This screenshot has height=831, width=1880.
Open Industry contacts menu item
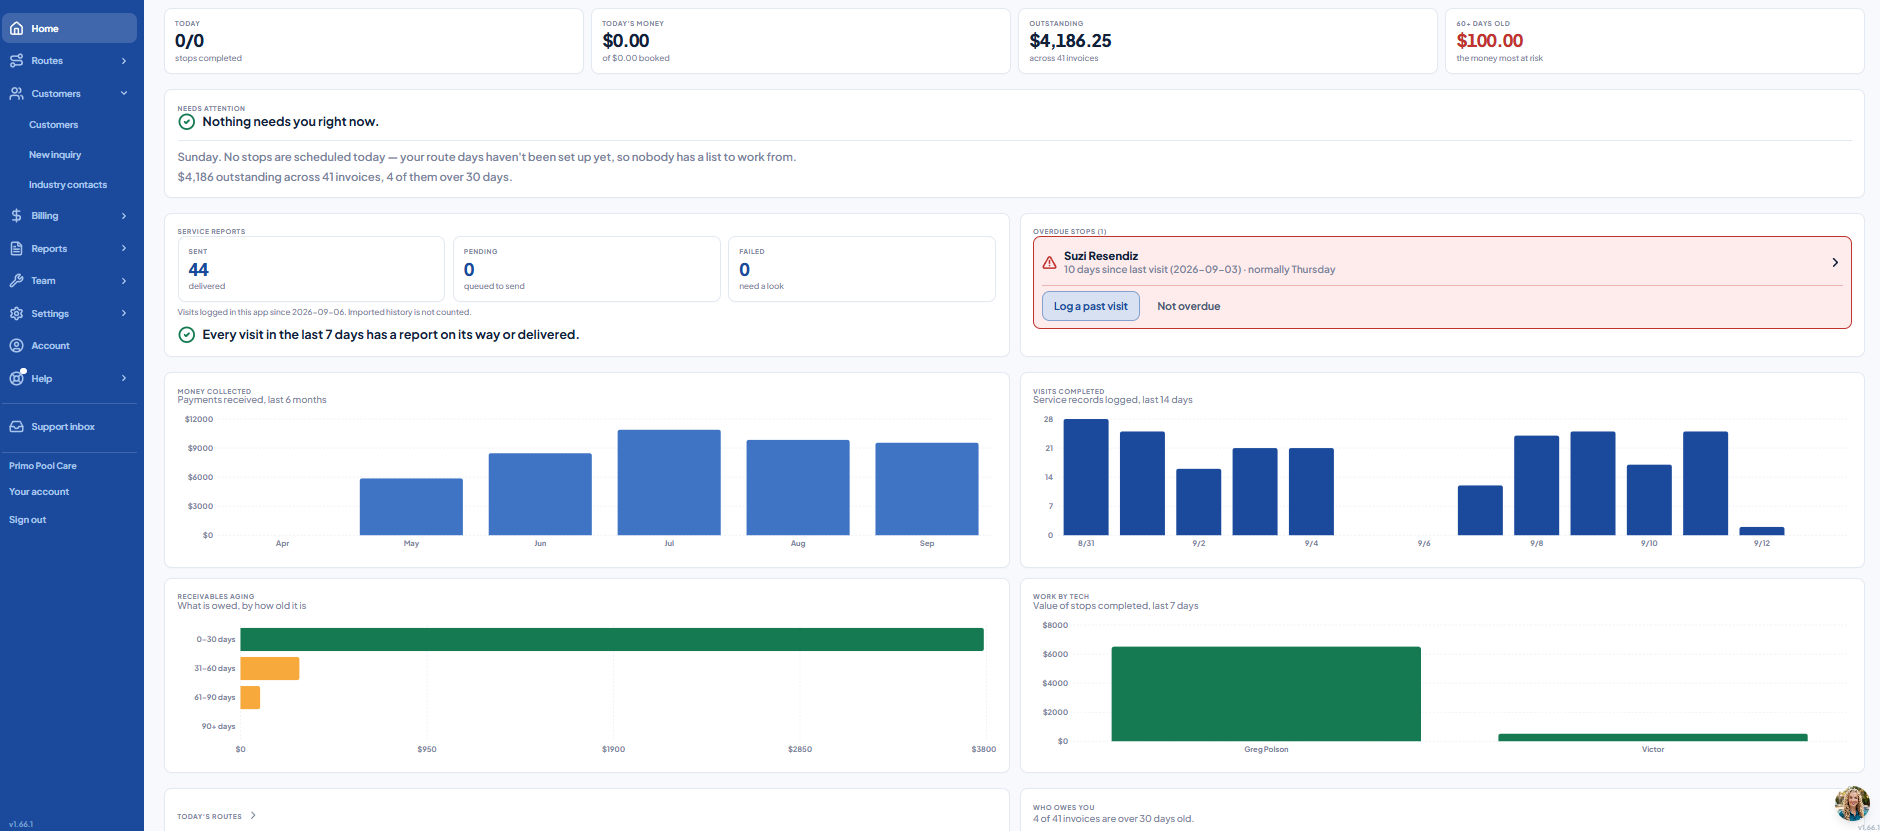pyautogui.click(x=68, y=185)
